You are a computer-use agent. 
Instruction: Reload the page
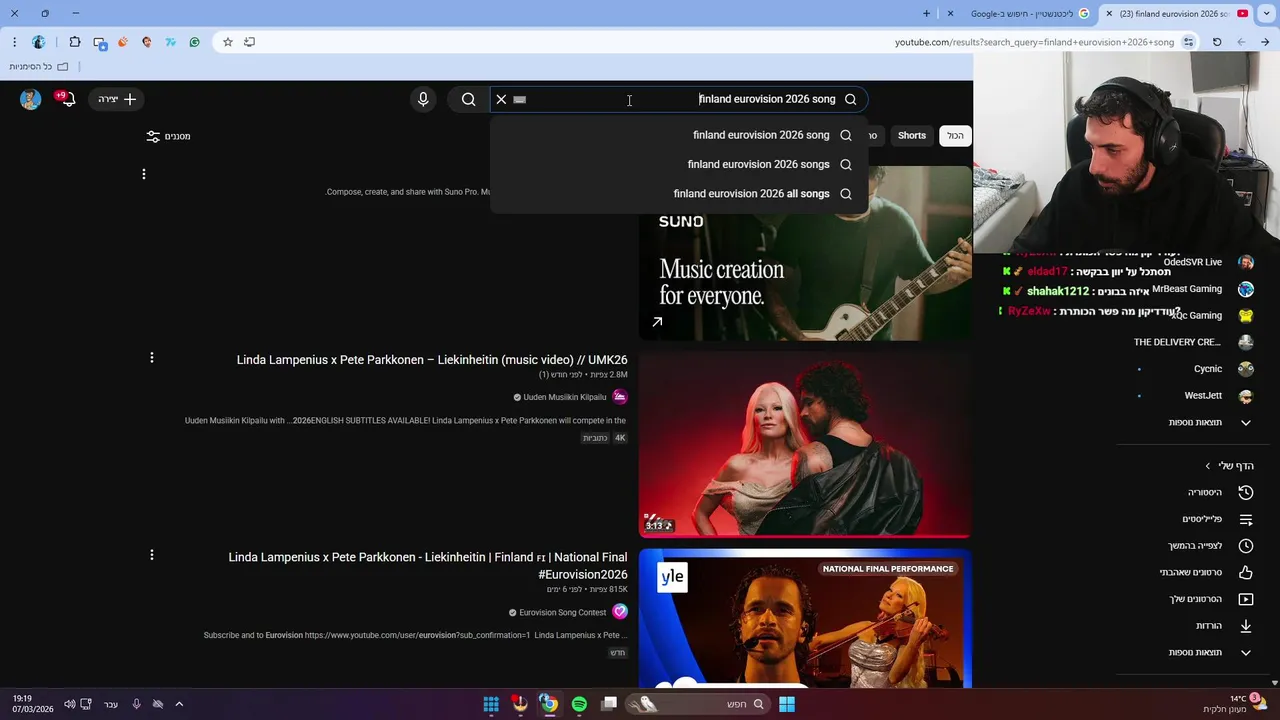[1217, 42]
